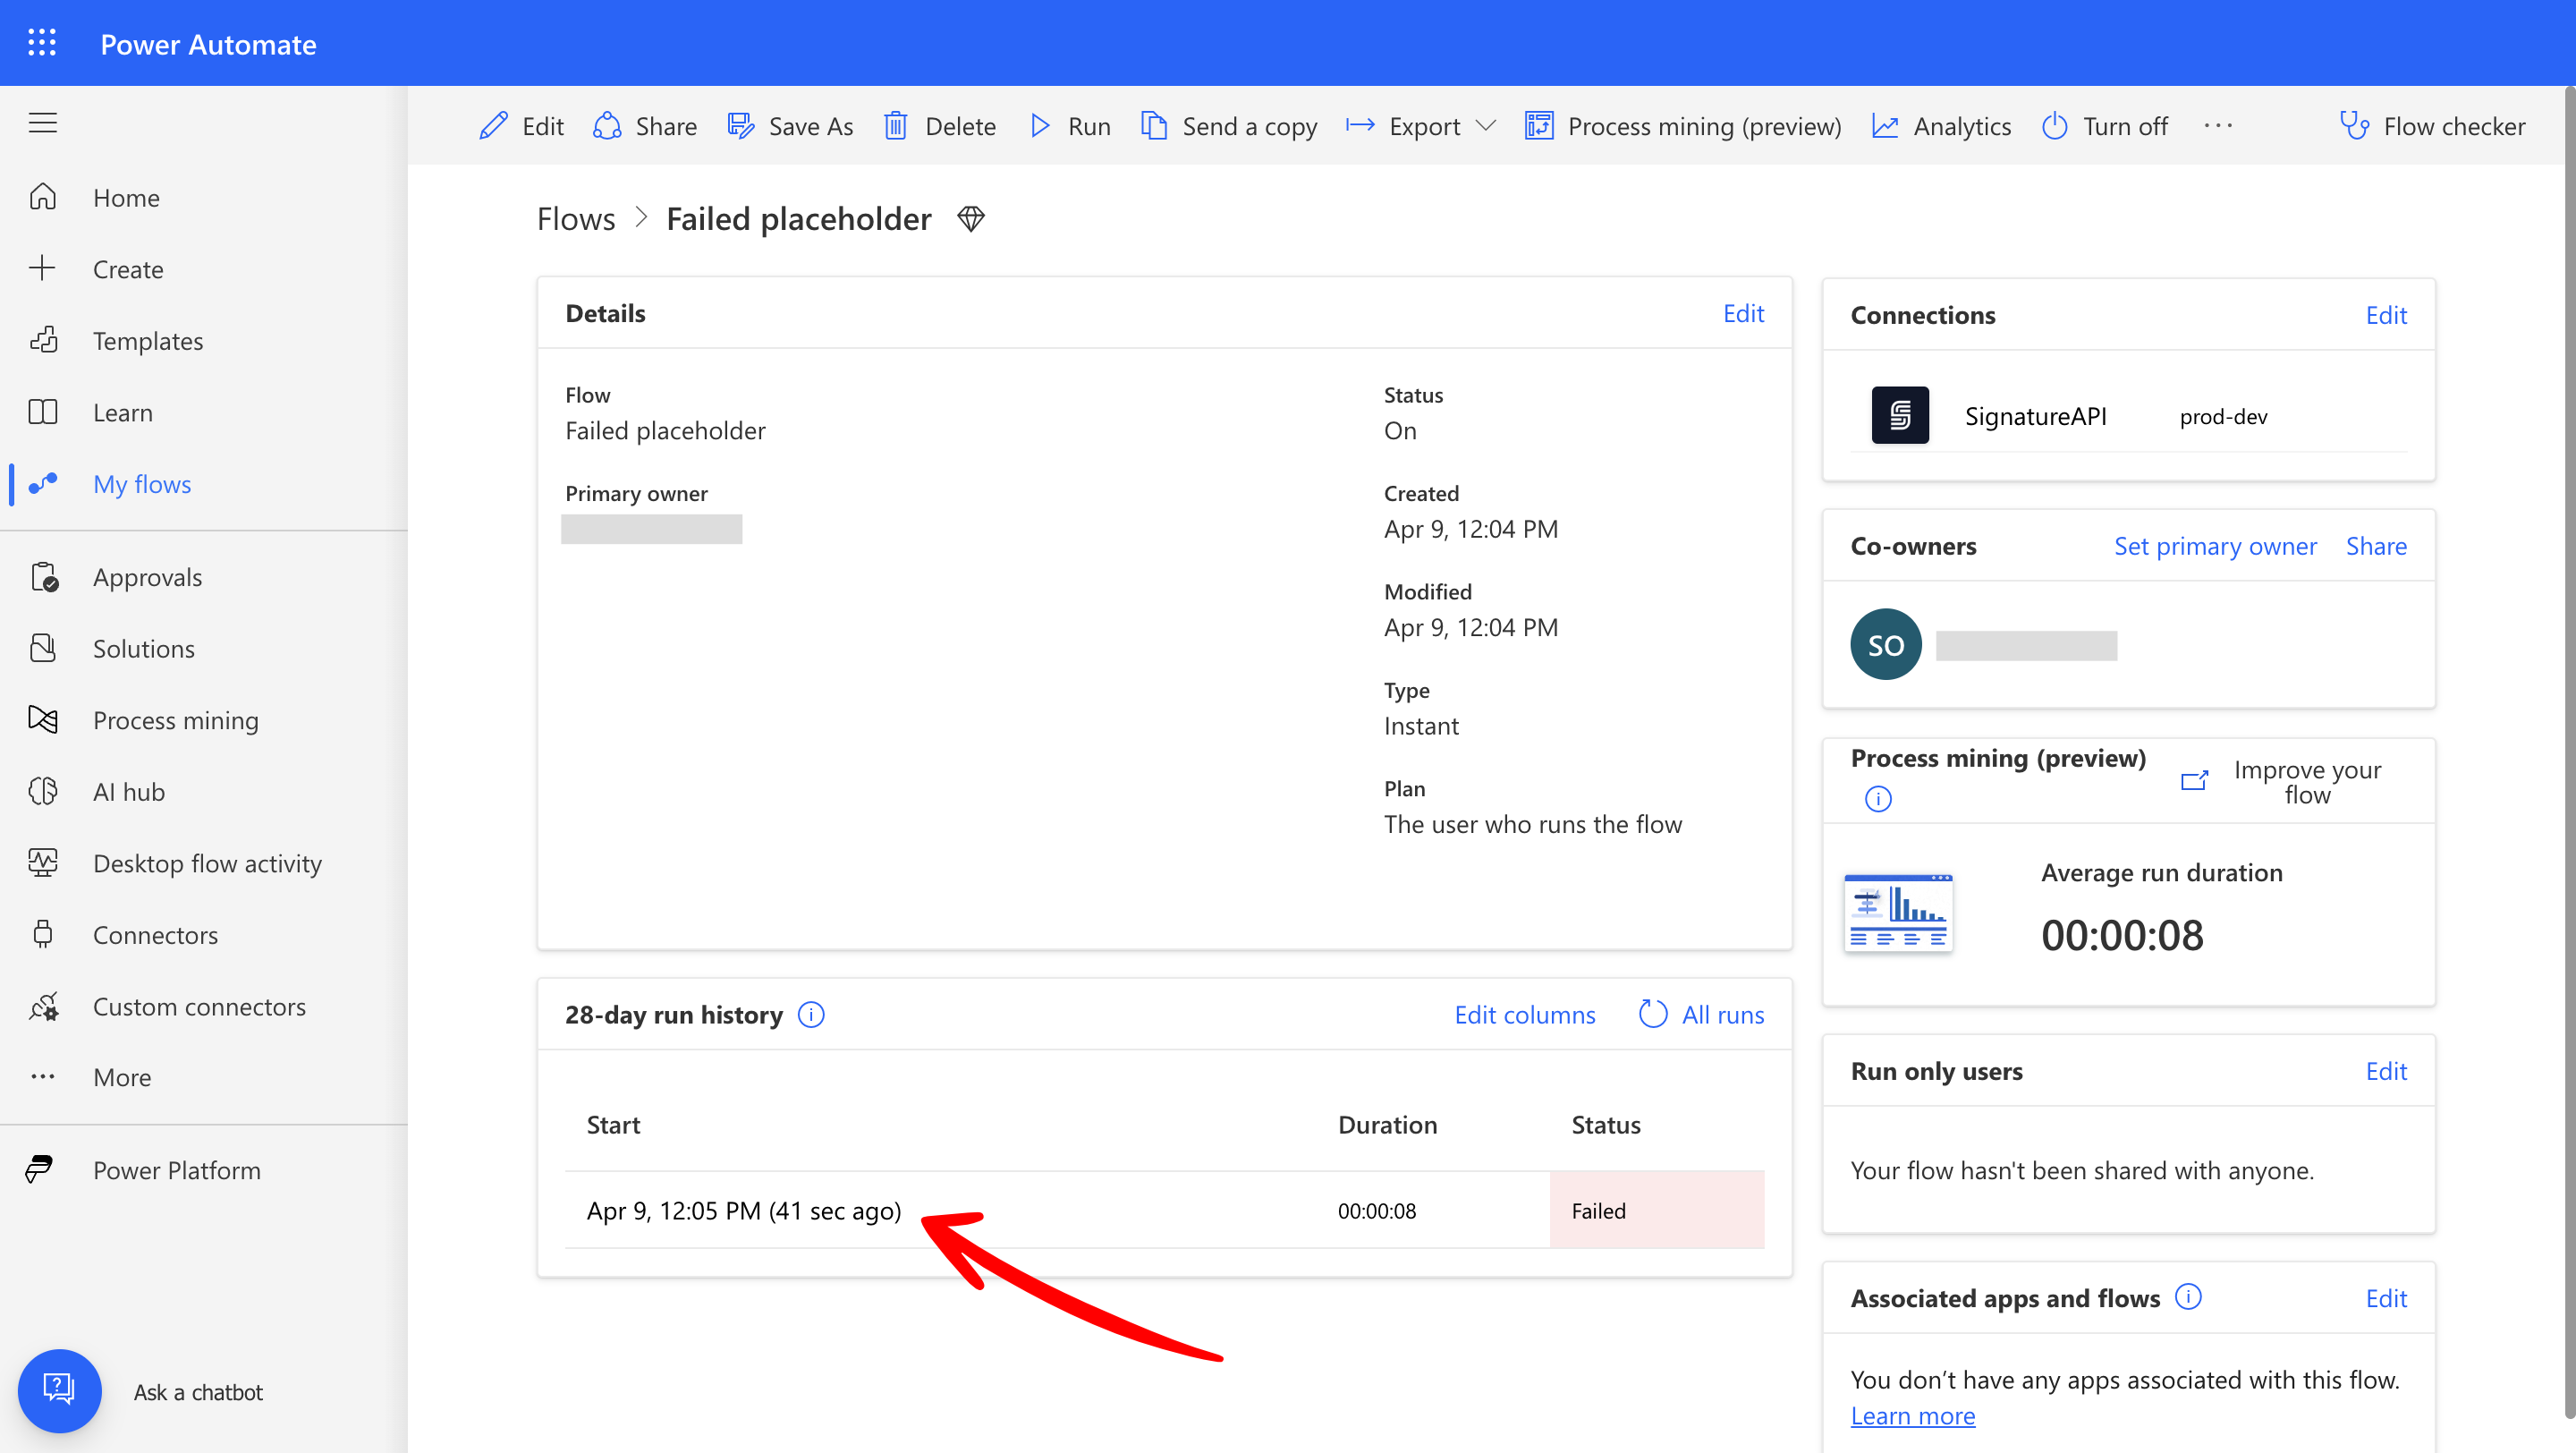Click the Failed status cell
The image size is (2576, 1453).
(1656, 1210)
